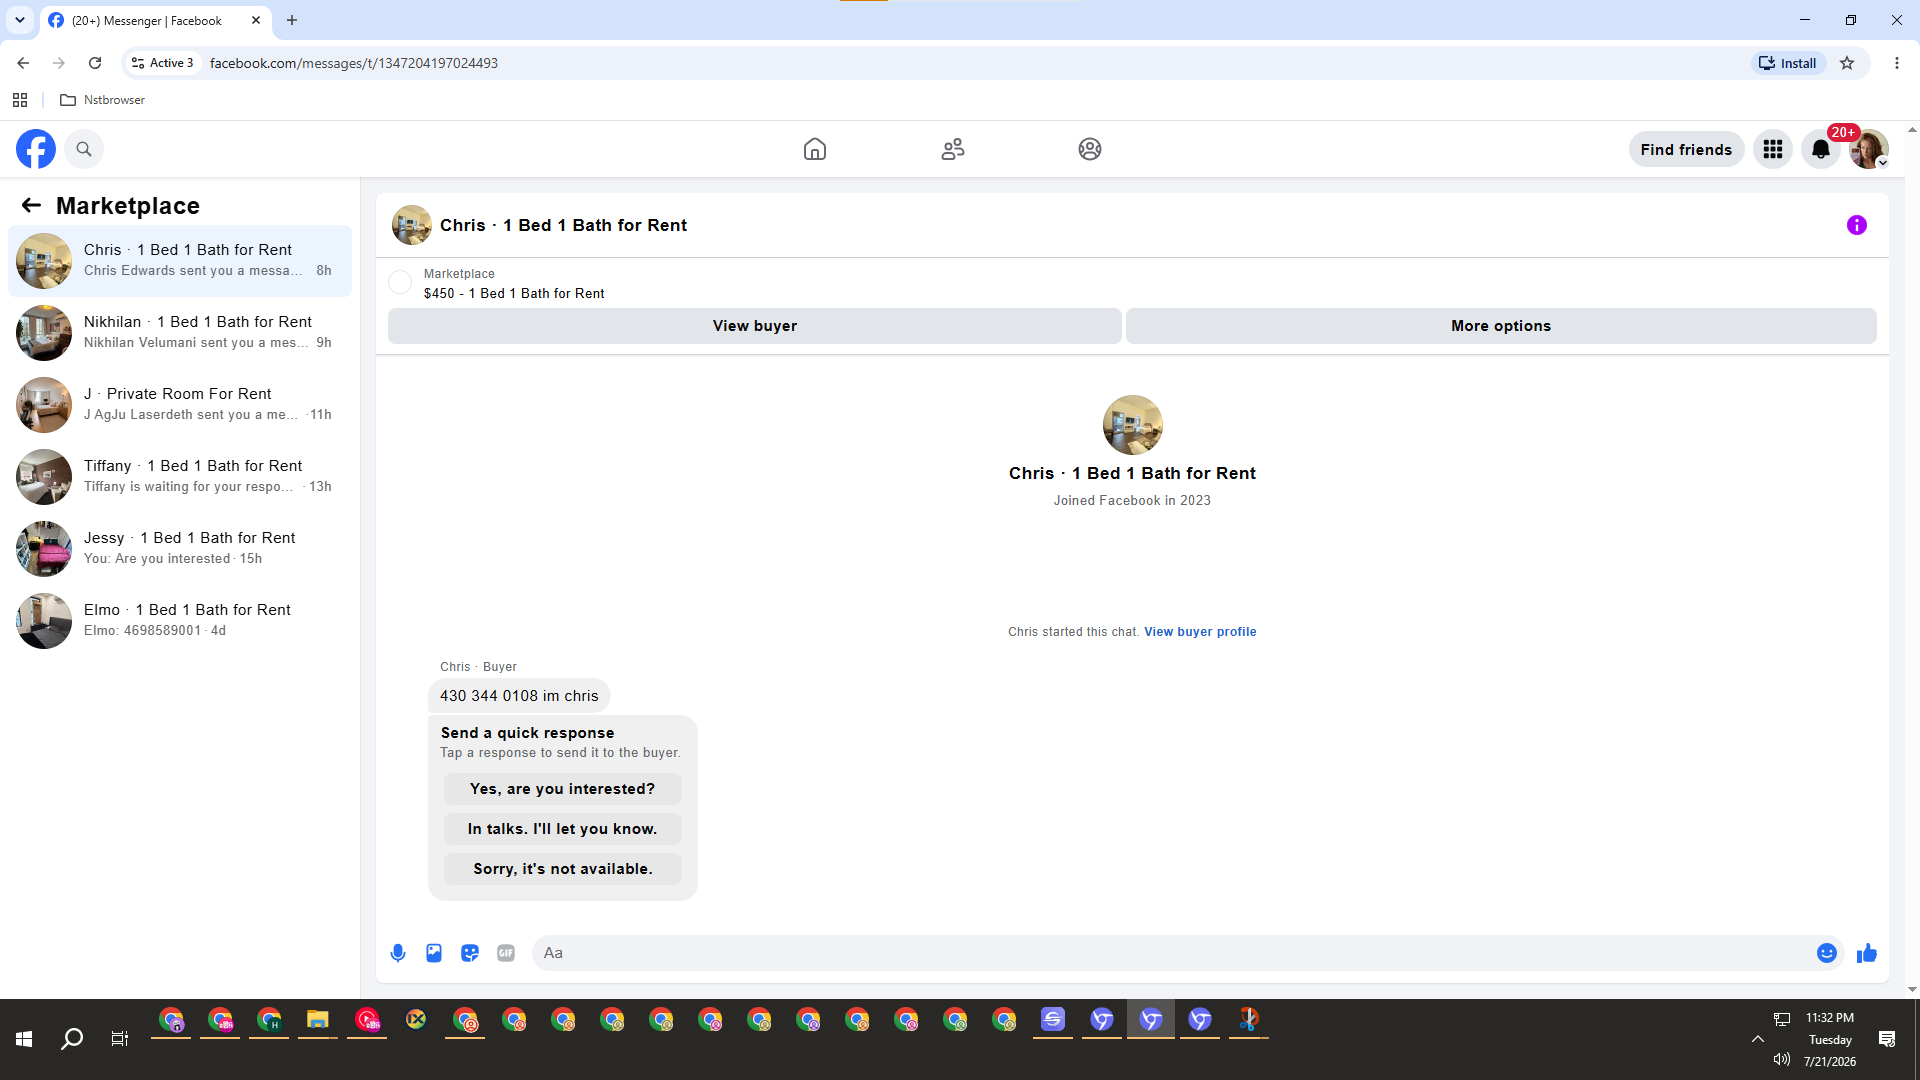
Task: Open the Friends icon in top navigation
Action: (953, 149)
